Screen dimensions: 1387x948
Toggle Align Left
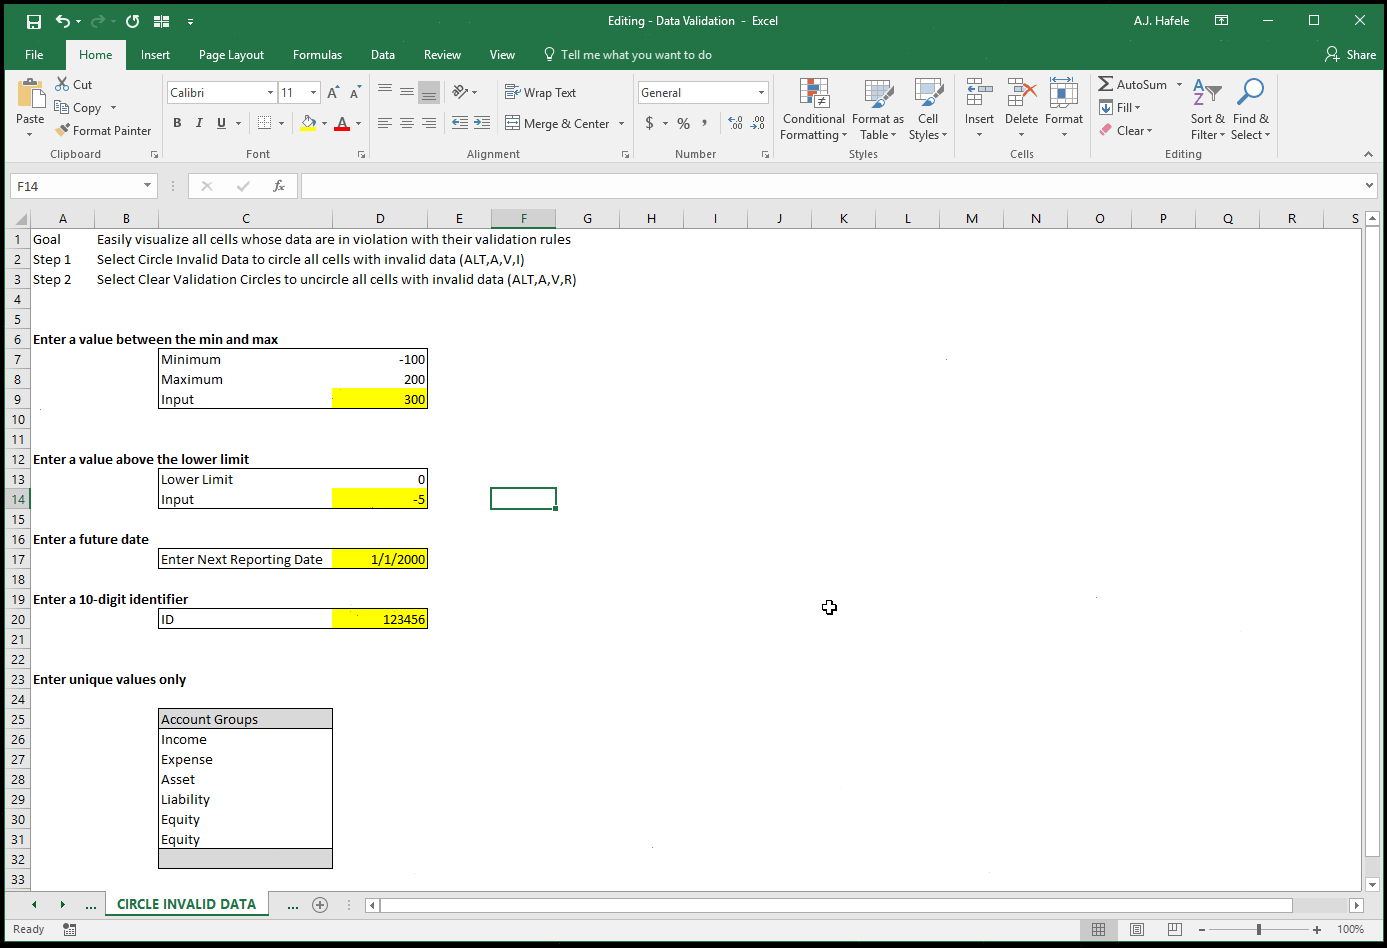coord(385,123)
